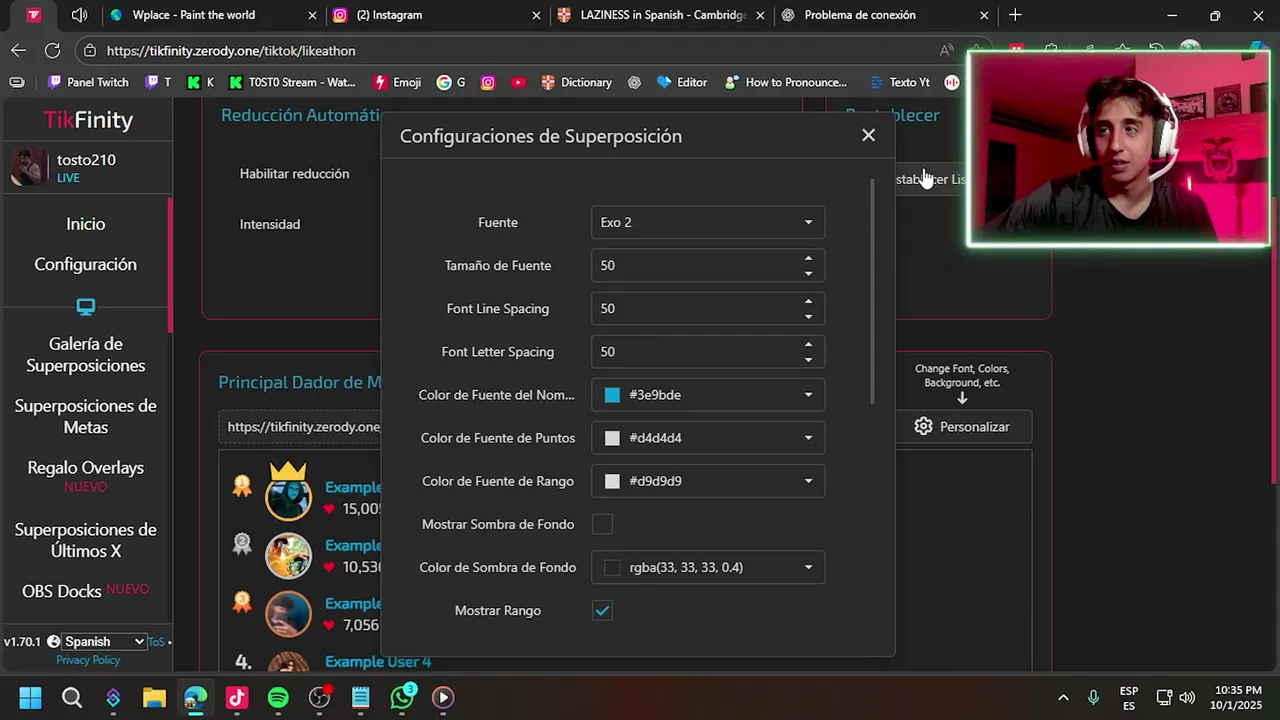Click the tab audio speaker icon
1280x720 pixels.
click(80, 15)
